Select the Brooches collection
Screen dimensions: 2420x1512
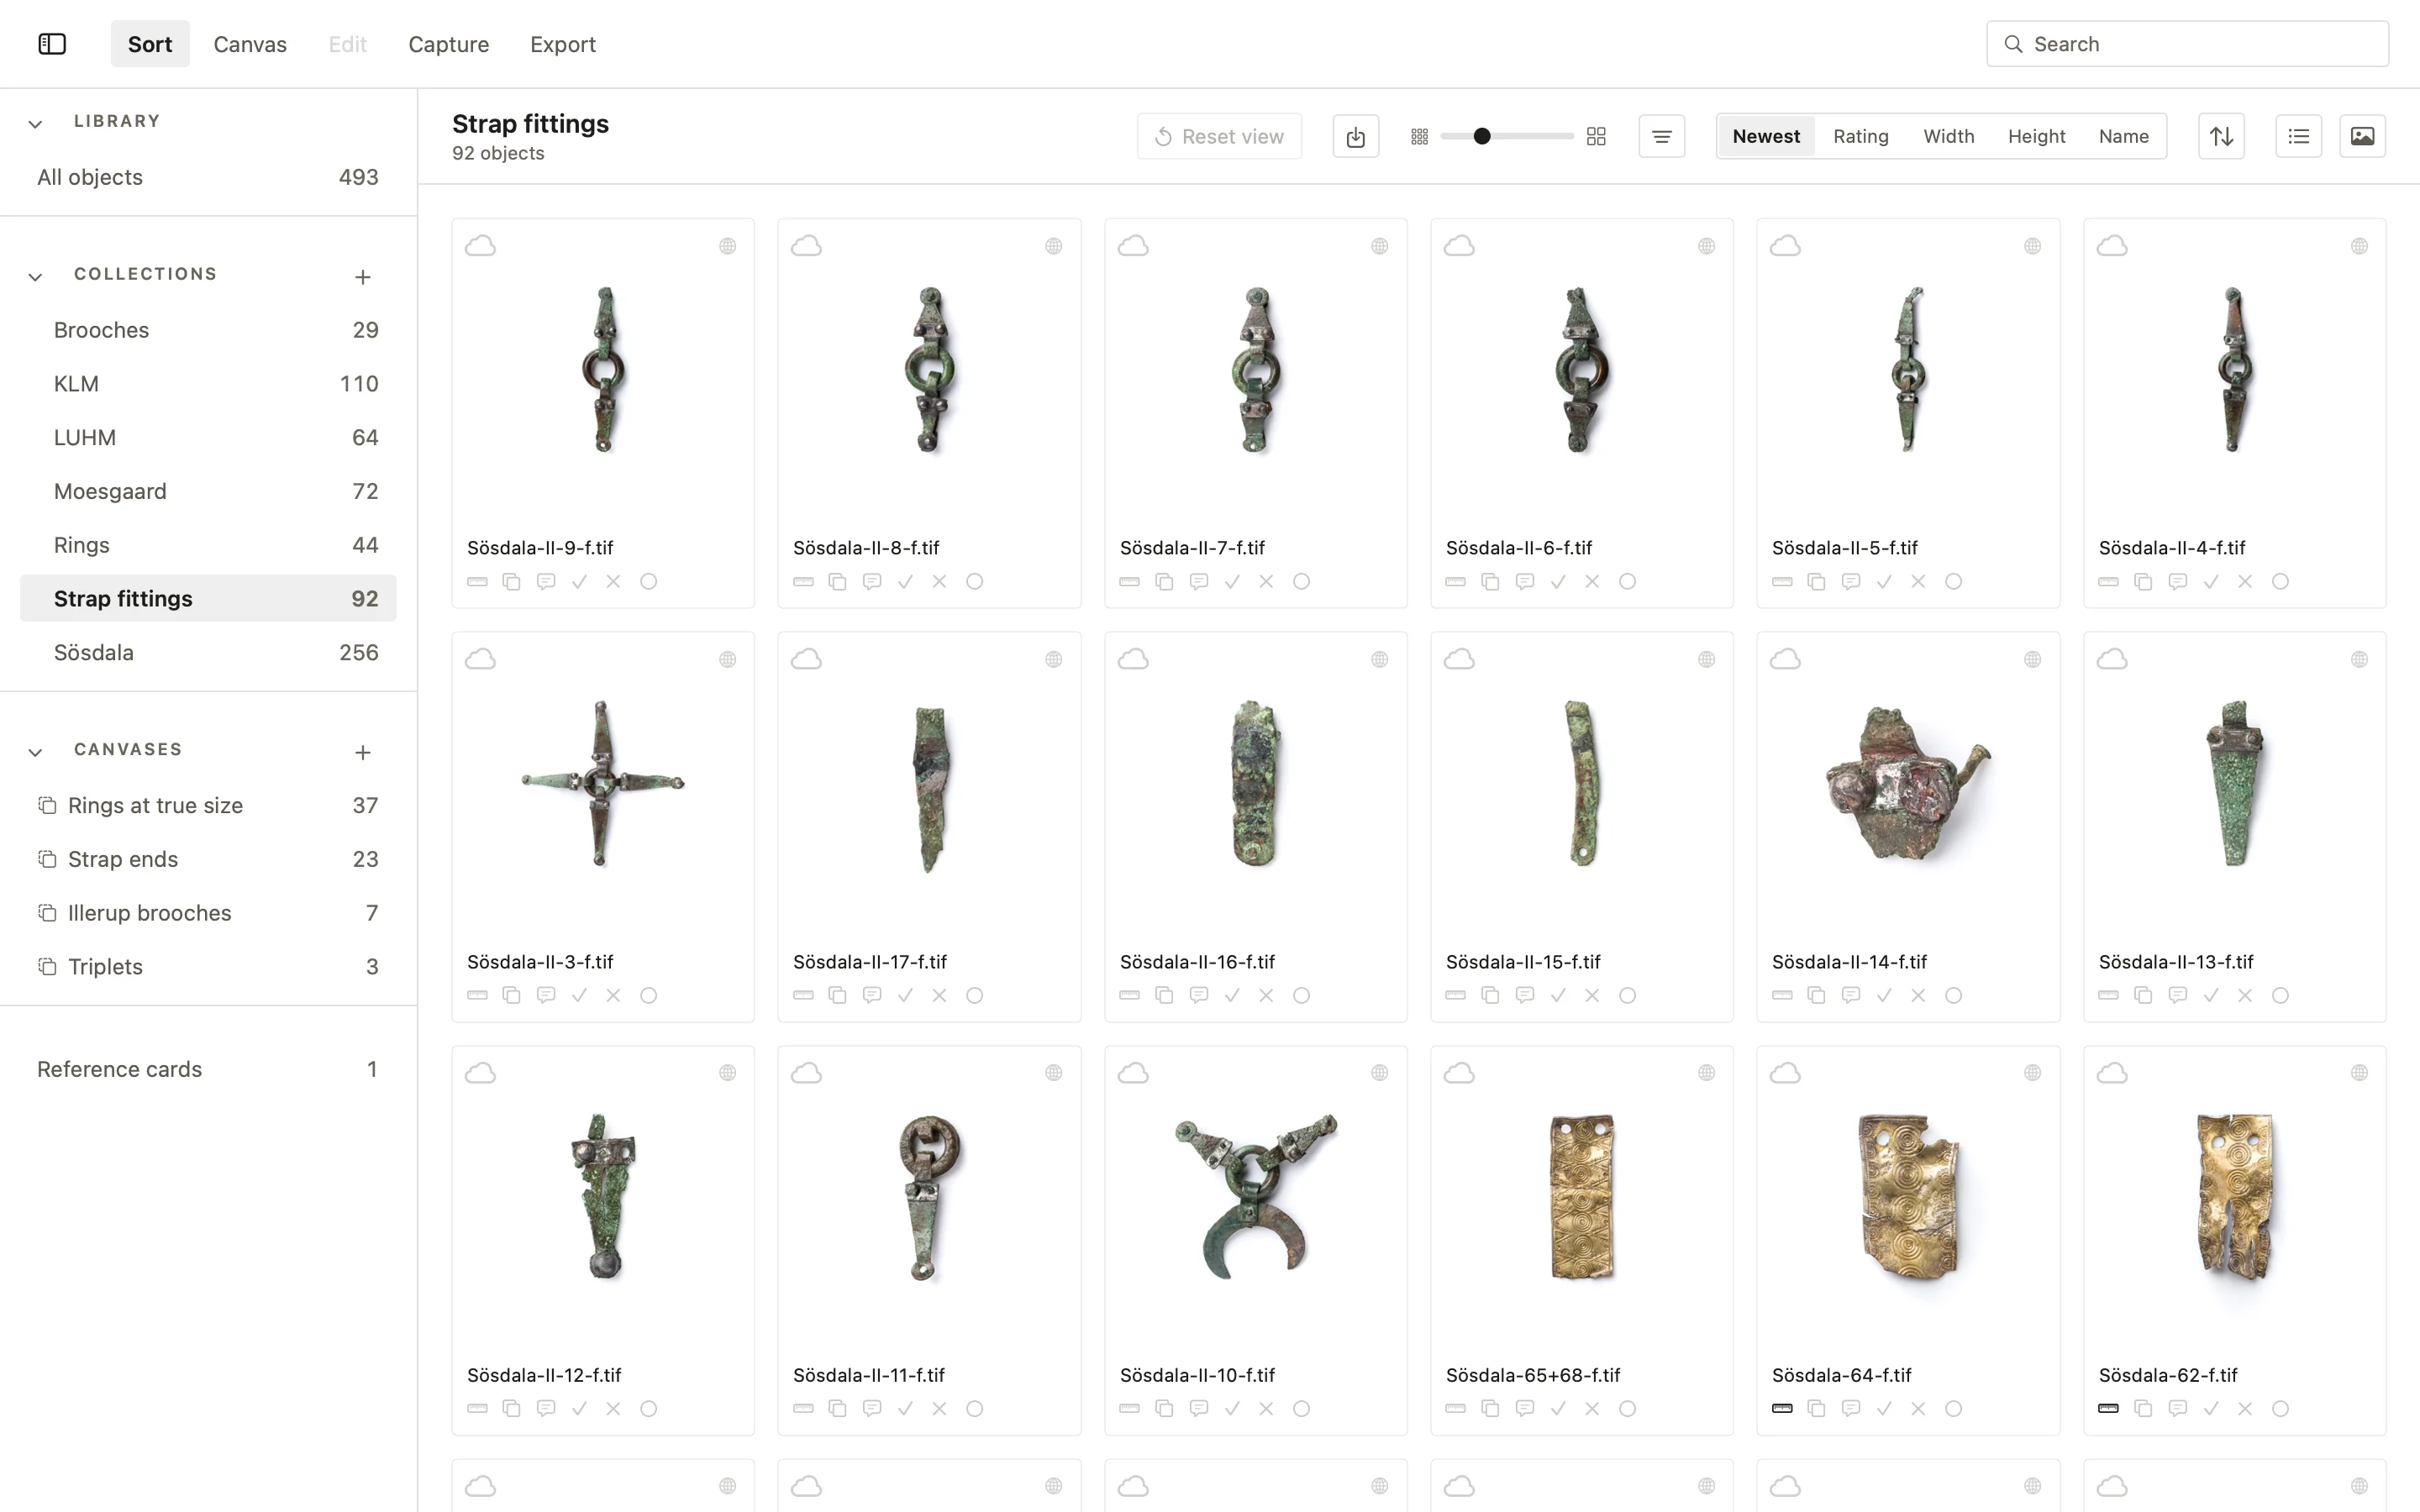click(208, 330)
